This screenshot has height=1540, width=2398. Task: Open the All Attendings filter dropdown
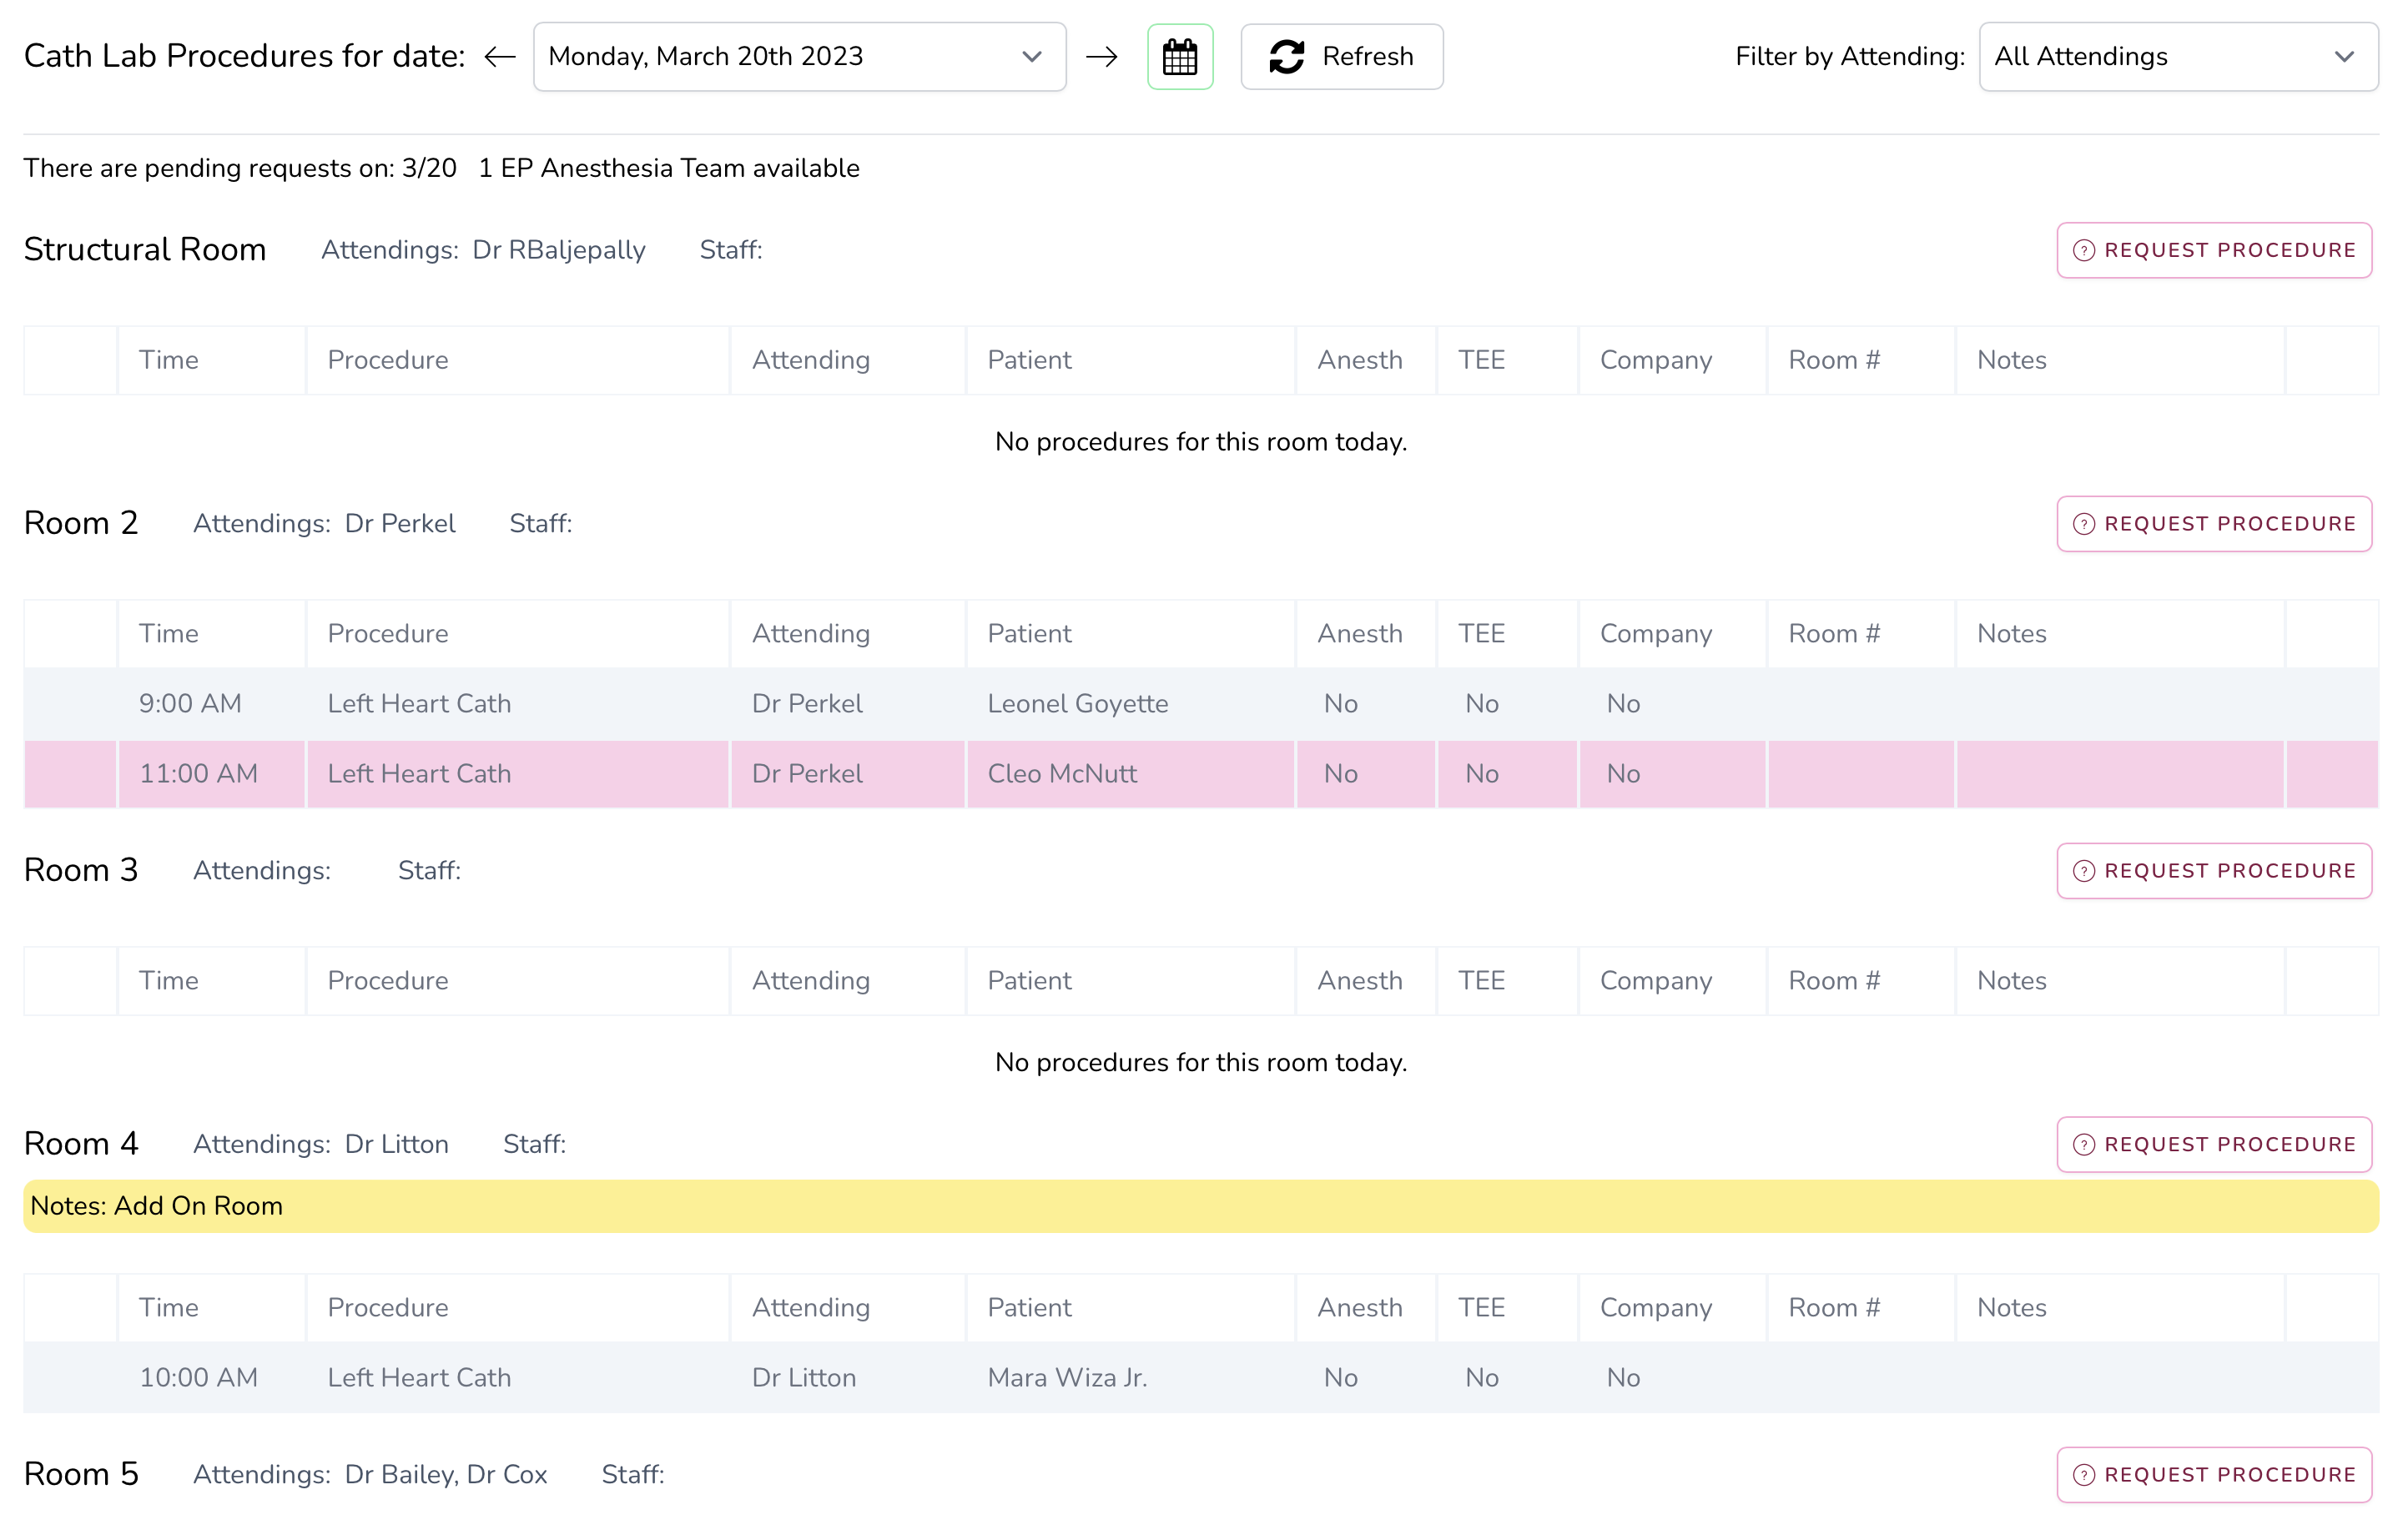(x=2176, y=57)
